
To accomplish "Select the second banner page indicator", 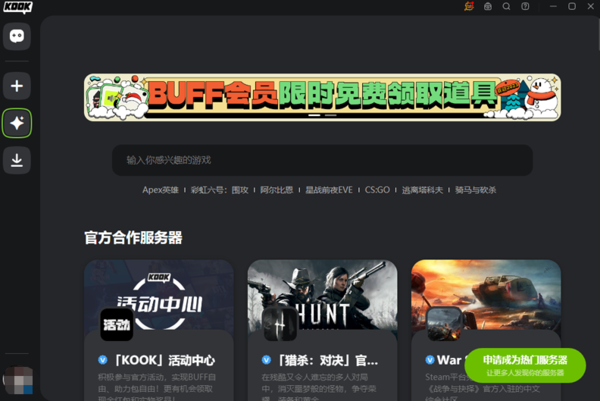I will (331, 115).
